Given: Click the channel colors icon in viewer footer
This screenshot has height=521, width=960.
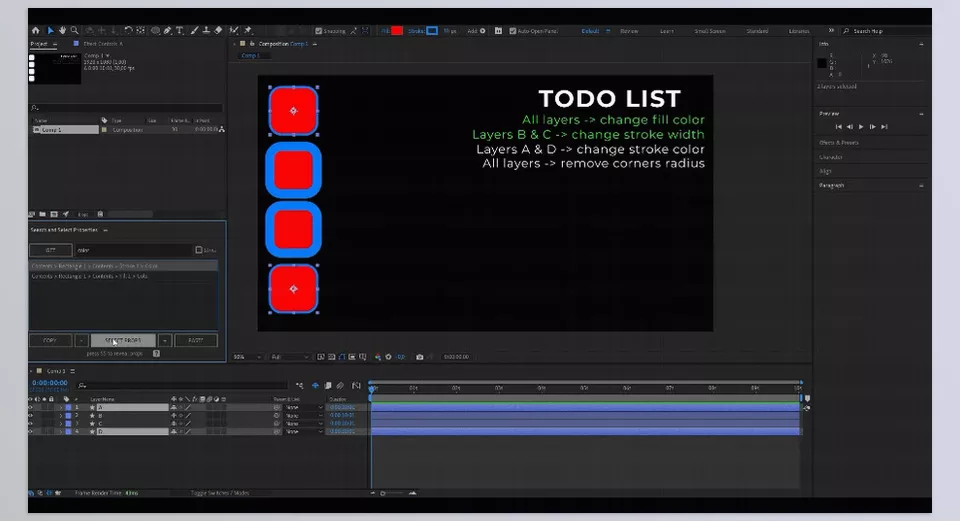Looking at the screenshot, I should tap(378, 357).
